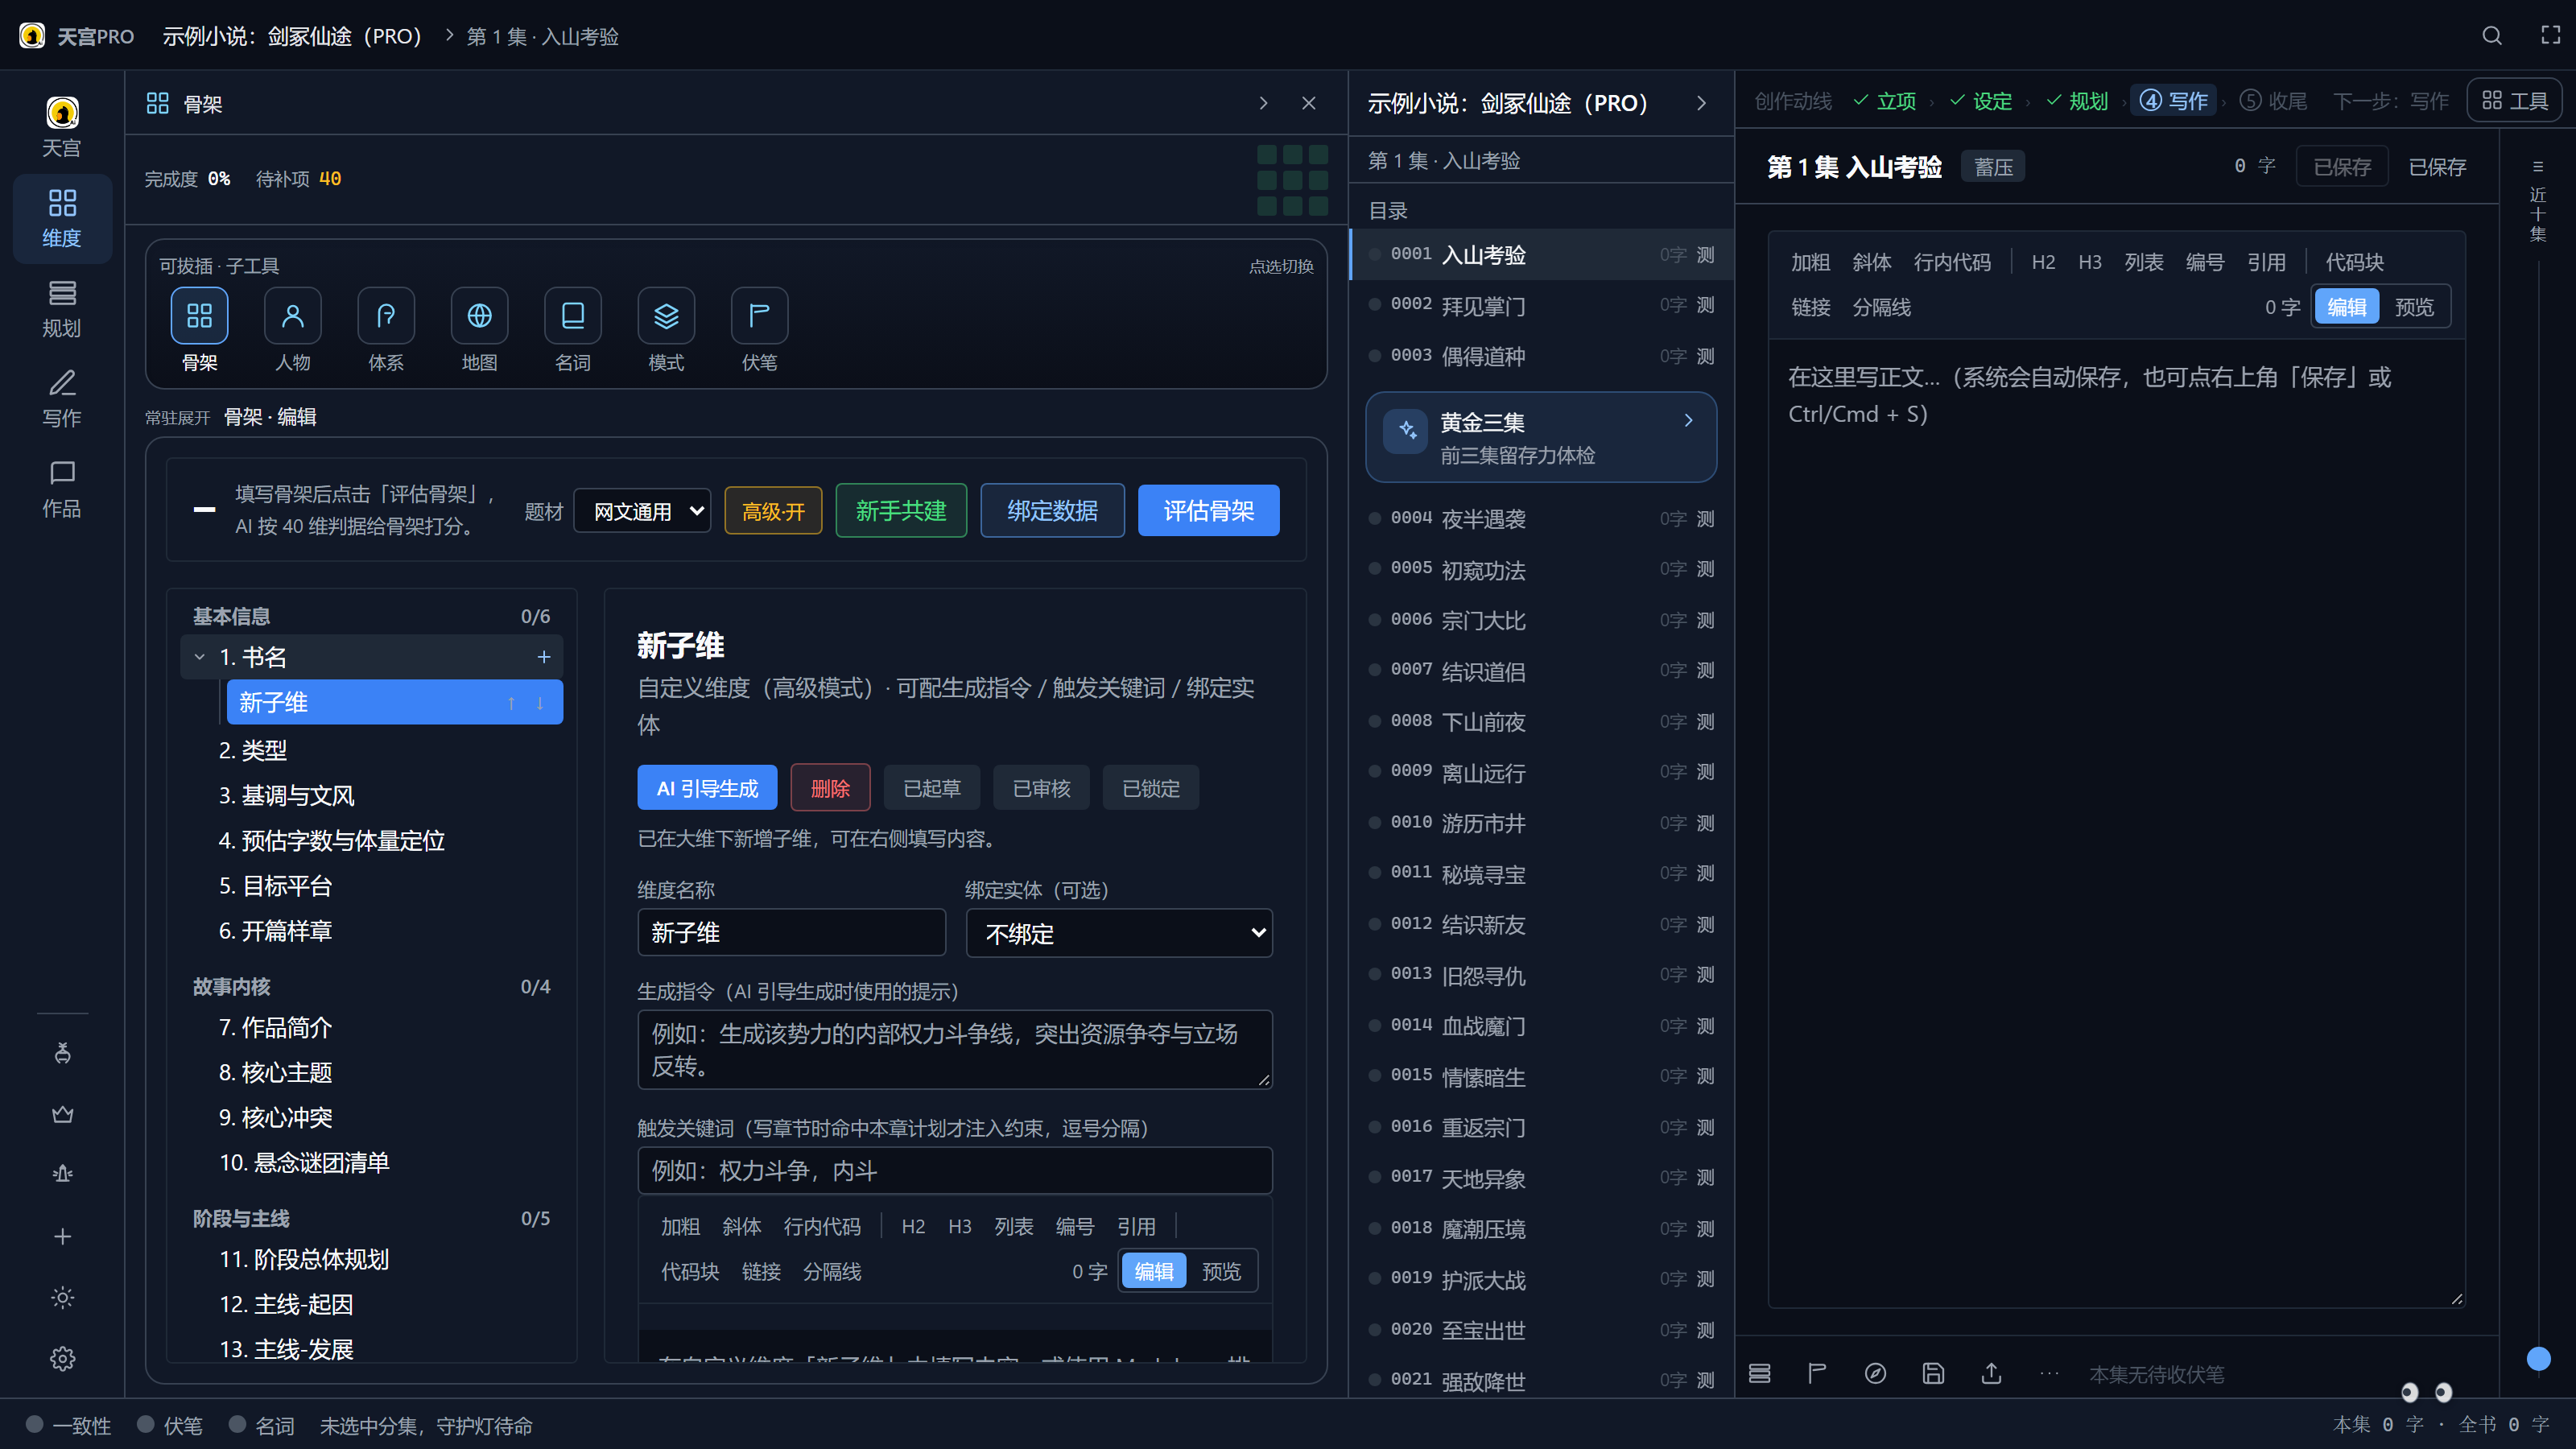Image resolution: width=2576 pixels, height=1449 pixels.
Task: Open settings gear in left sidebar
Action: (62, 1358)
